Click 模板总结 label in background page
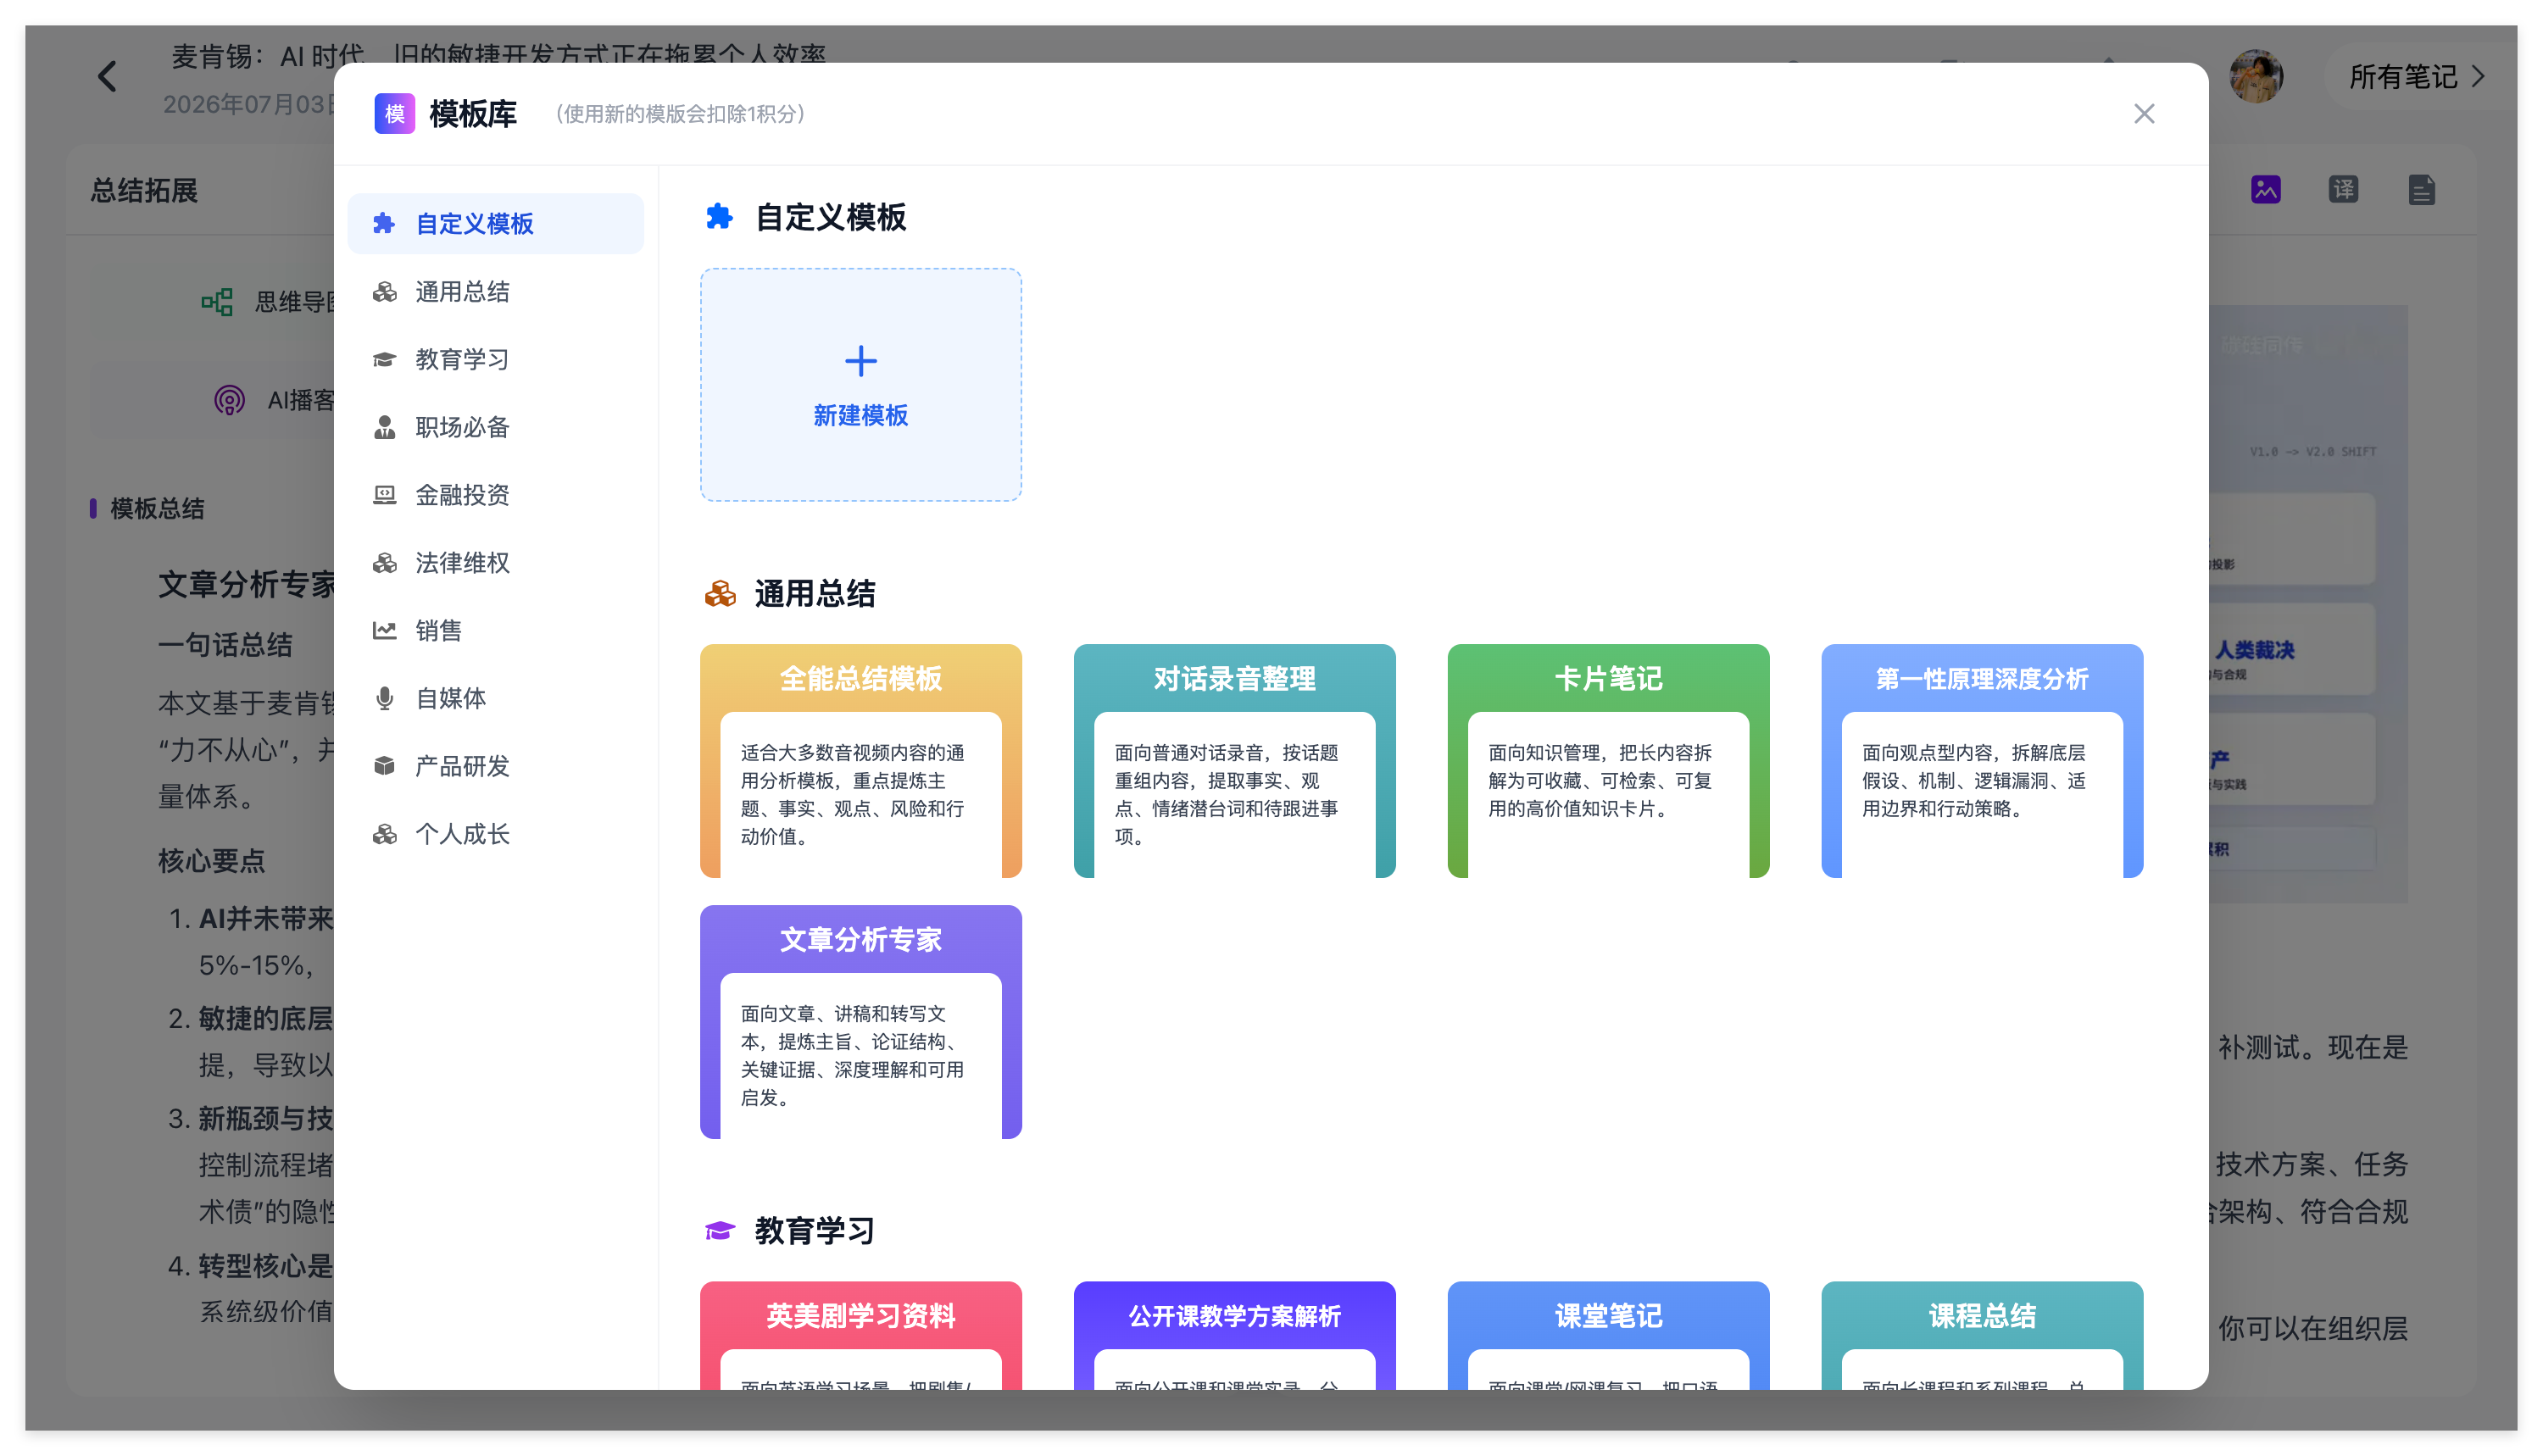Screen dimensions: 2543x1456 pos(157,508)
